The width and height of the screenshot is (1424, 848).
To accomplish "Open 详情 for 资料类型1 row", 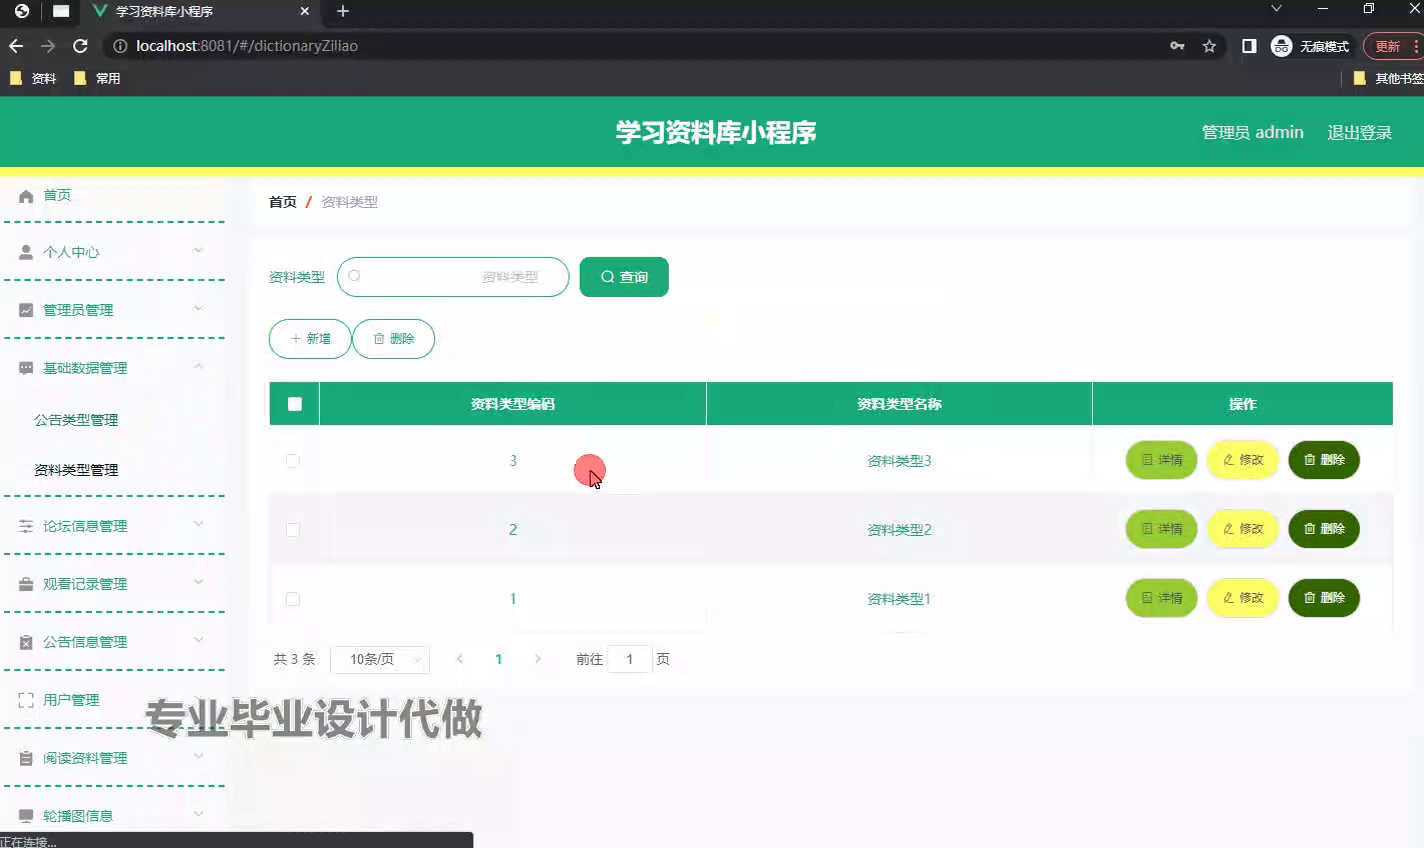I will [x=1161, y=598].
